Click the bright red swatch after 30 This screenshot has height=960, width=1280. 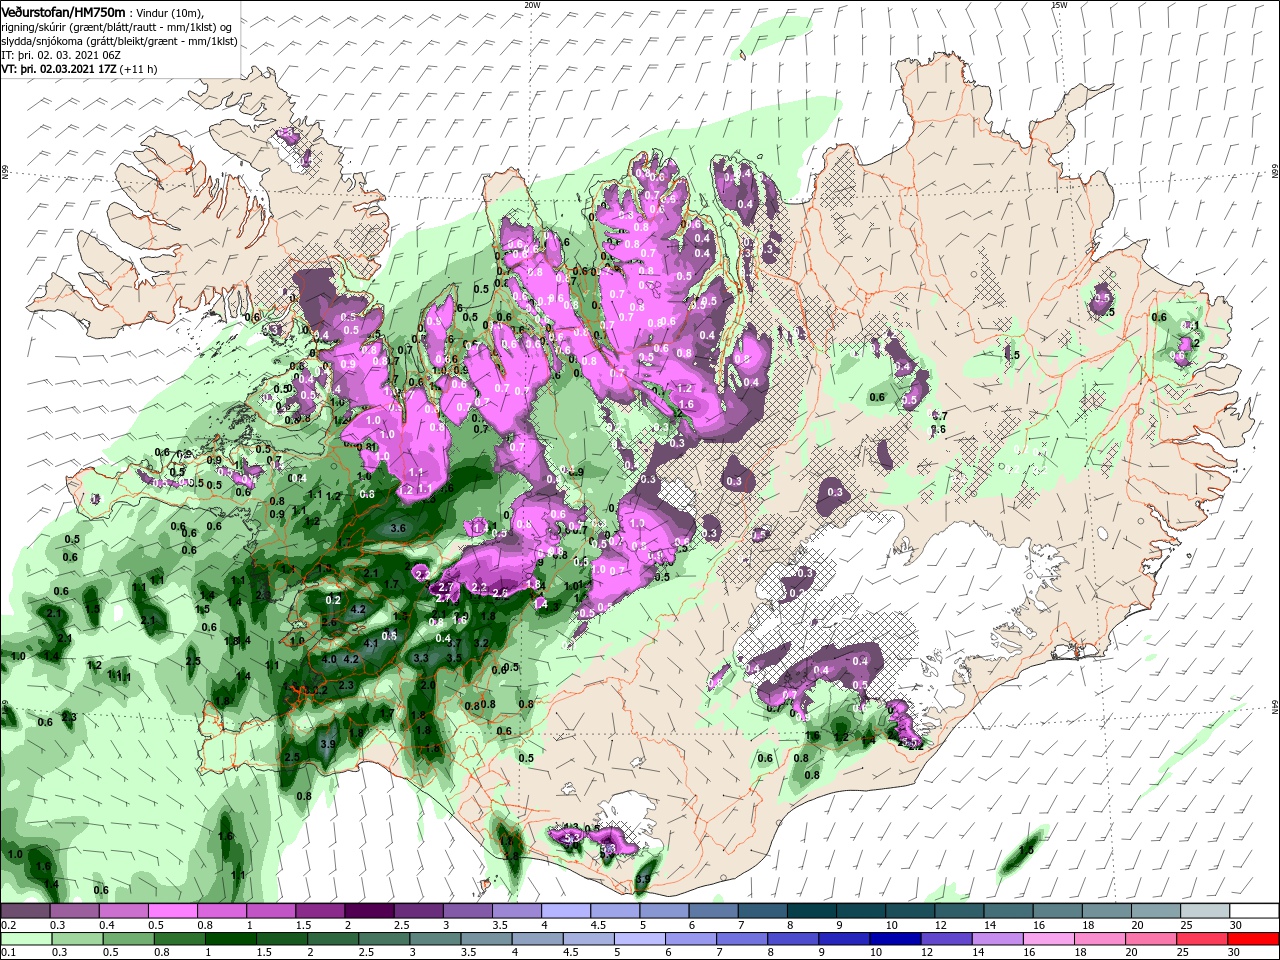tap(1253, 939)
